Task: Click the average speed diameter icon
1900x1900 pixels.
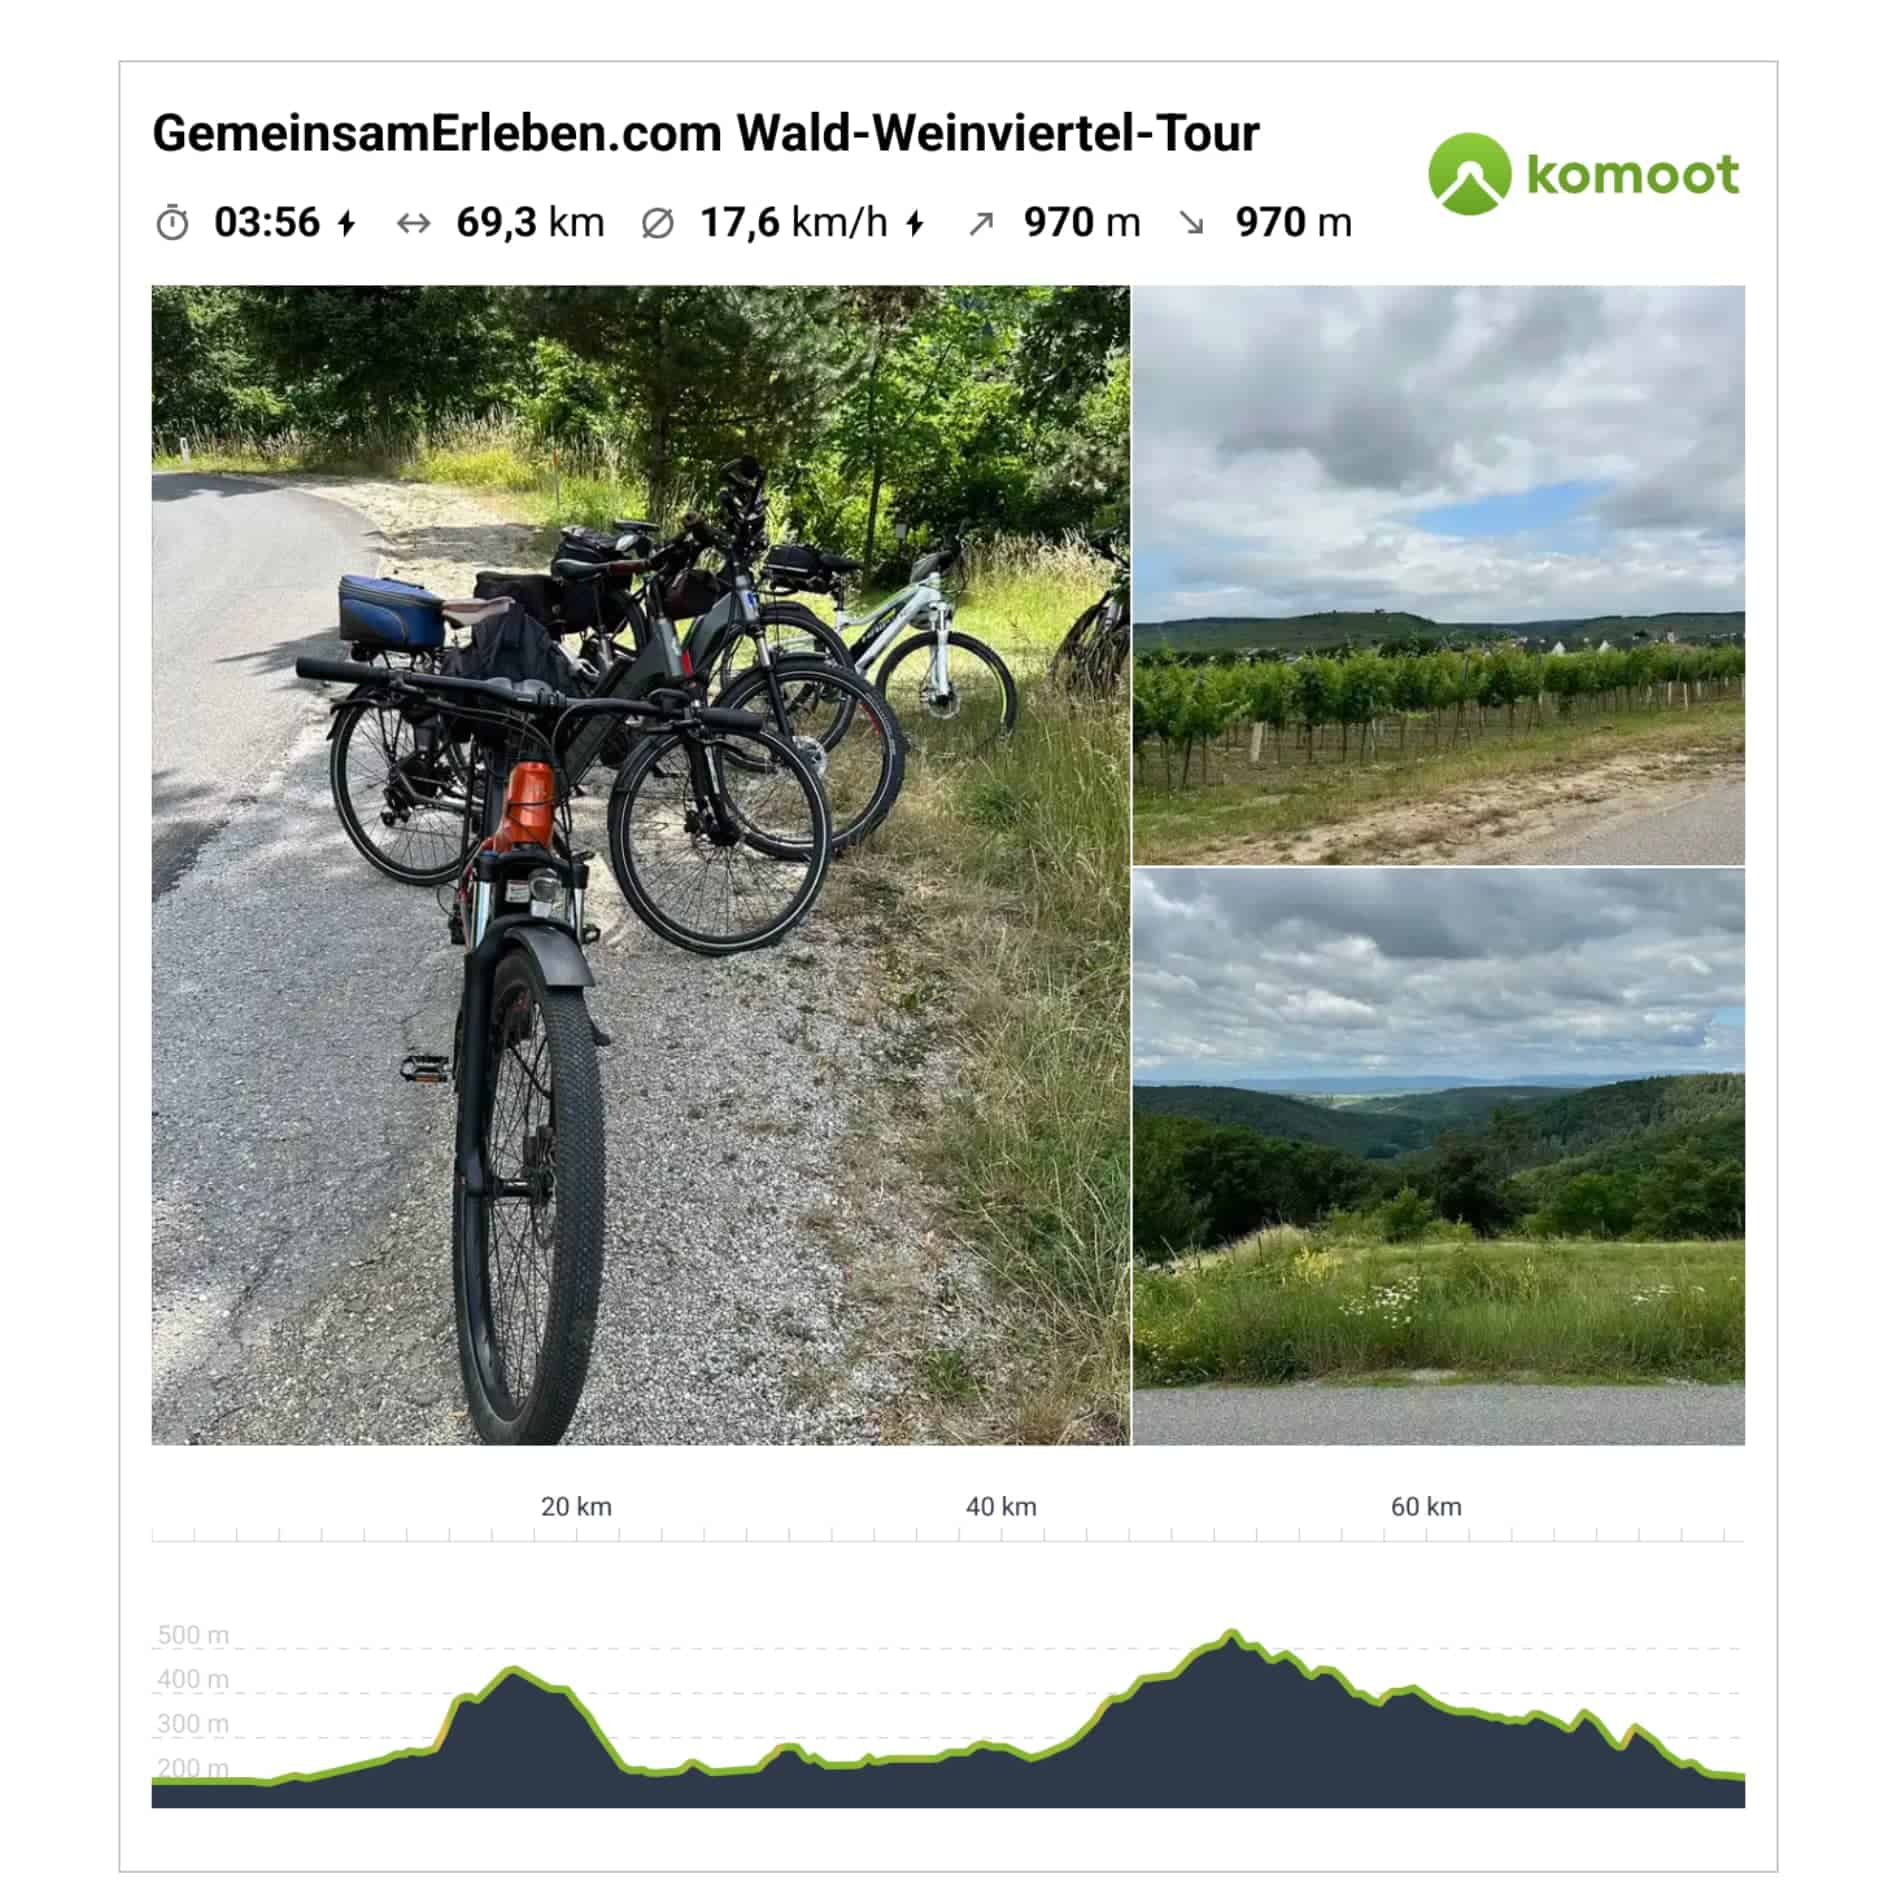Action: tap(657, 223)
